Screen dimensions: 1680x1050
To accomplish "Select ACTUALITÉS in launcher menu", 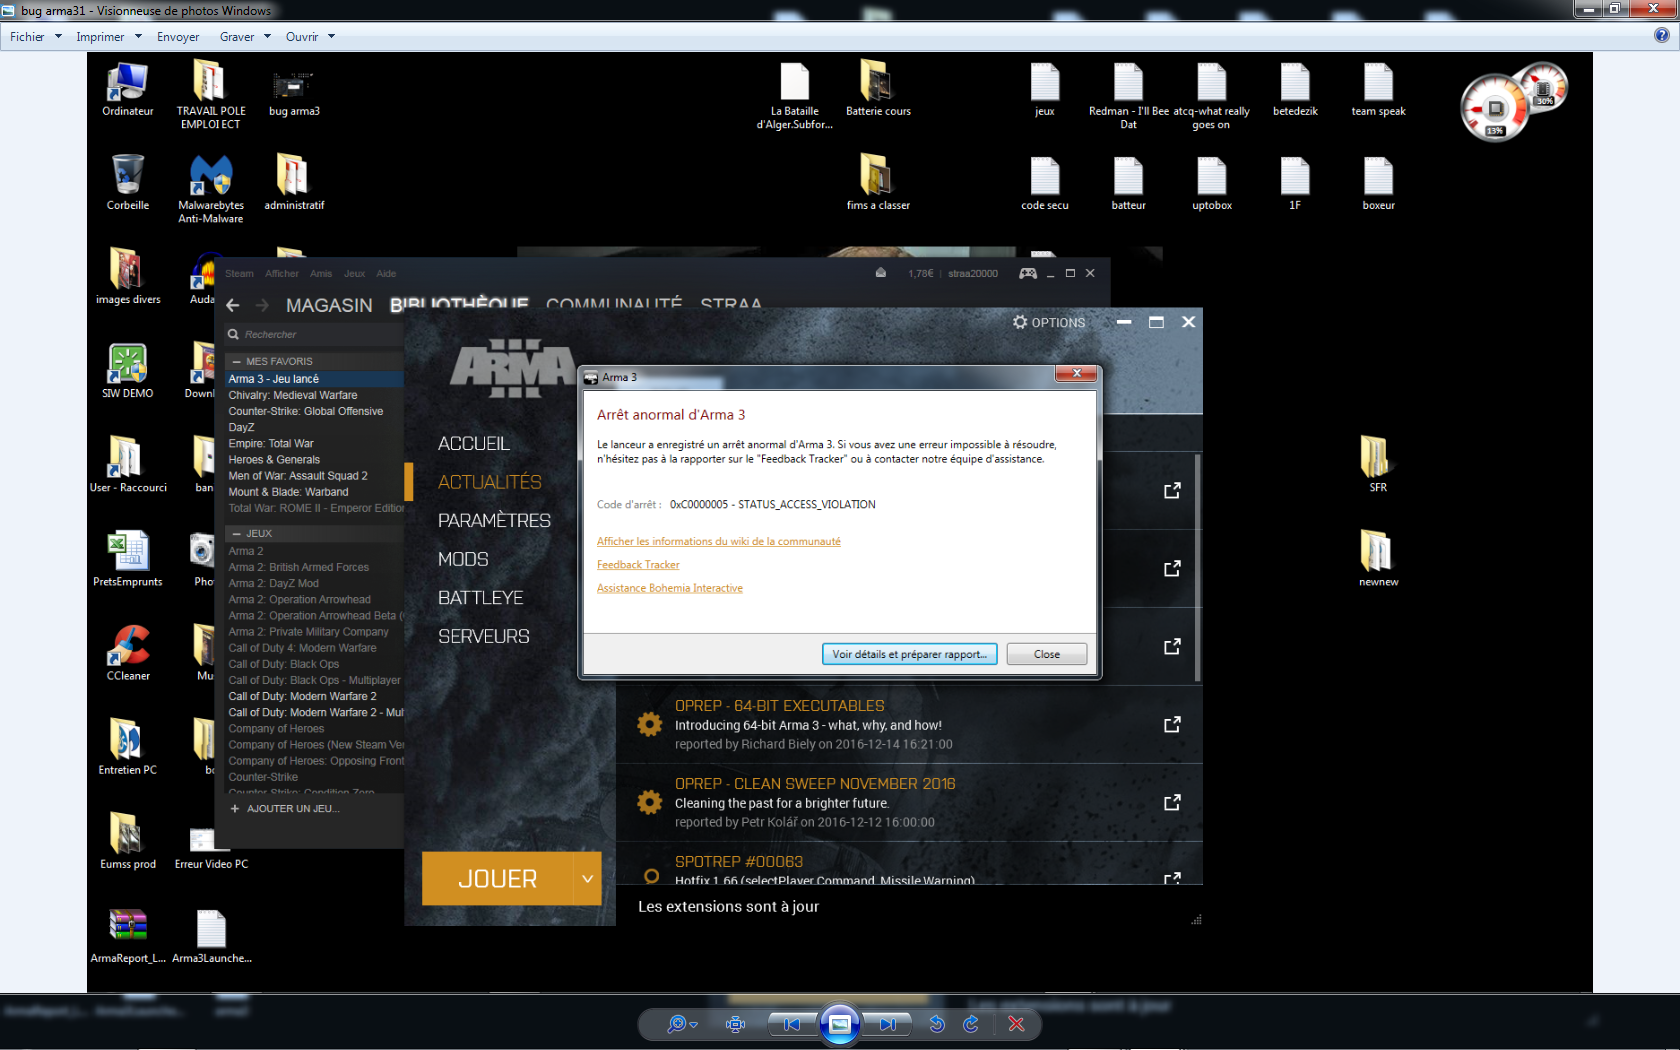I will tap(490, 482).
